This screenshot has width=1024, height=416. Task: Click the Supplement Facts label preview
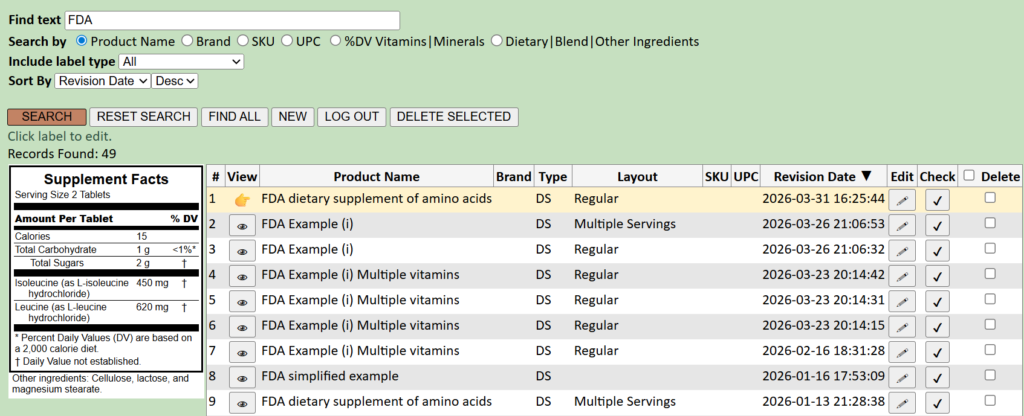point(105,268)
